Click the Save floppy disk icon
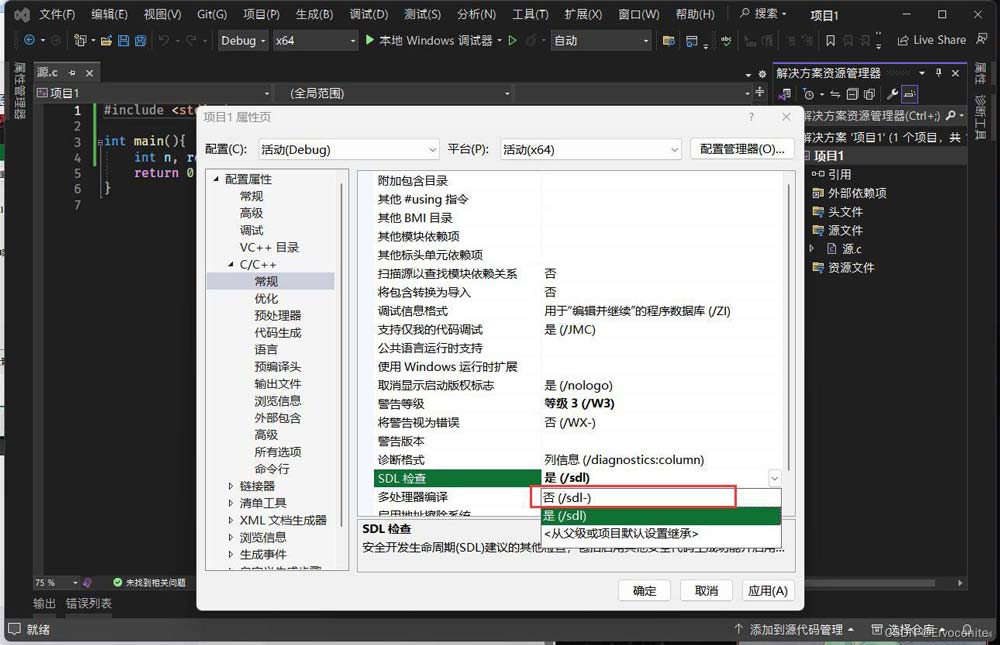This screenshot has height=645, width=1000. click(x=124, y=41)
